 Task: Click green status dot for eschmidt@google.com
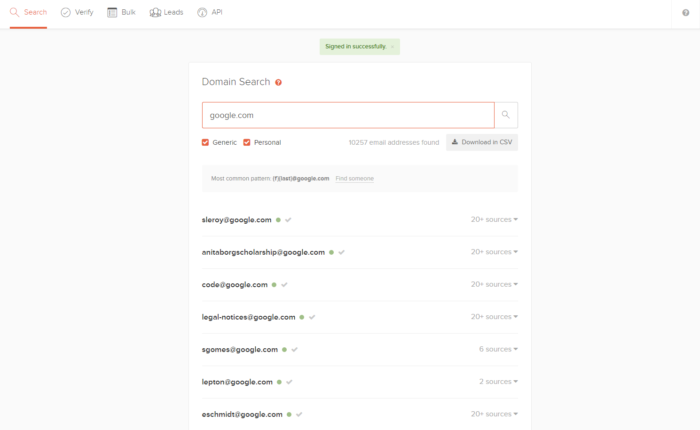pyautogui.click(x=289, y=414)
